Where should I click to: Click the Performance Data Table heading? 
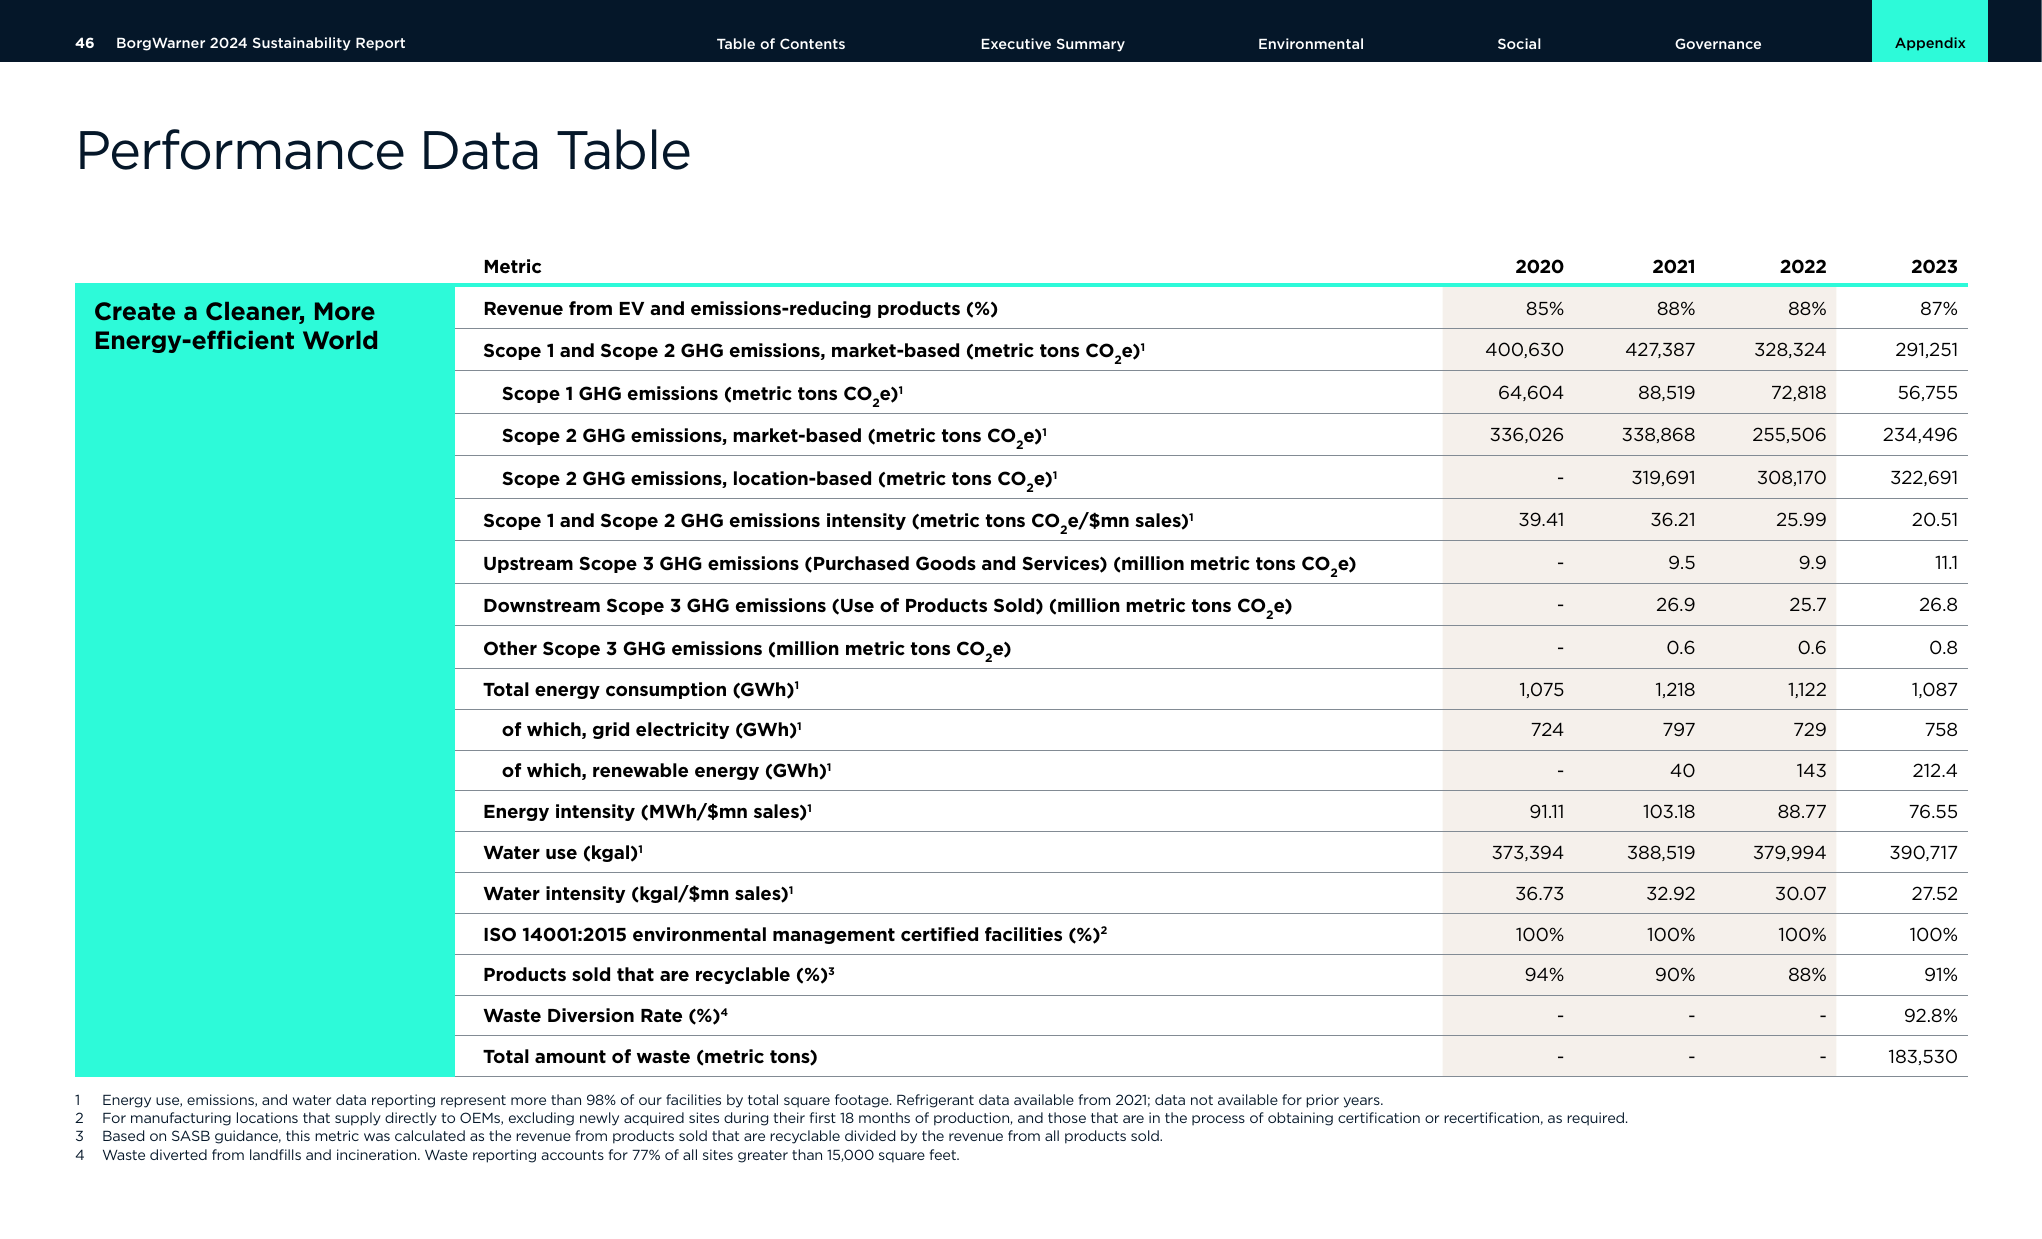383,152
